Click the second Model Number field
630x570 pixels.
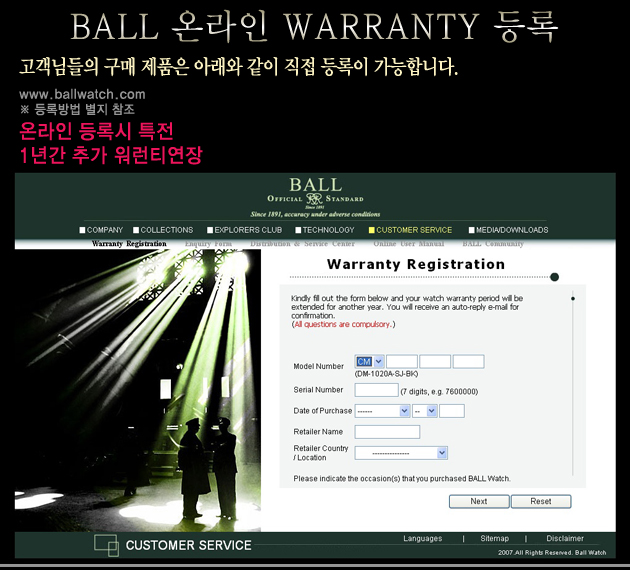tap(402, 362)
